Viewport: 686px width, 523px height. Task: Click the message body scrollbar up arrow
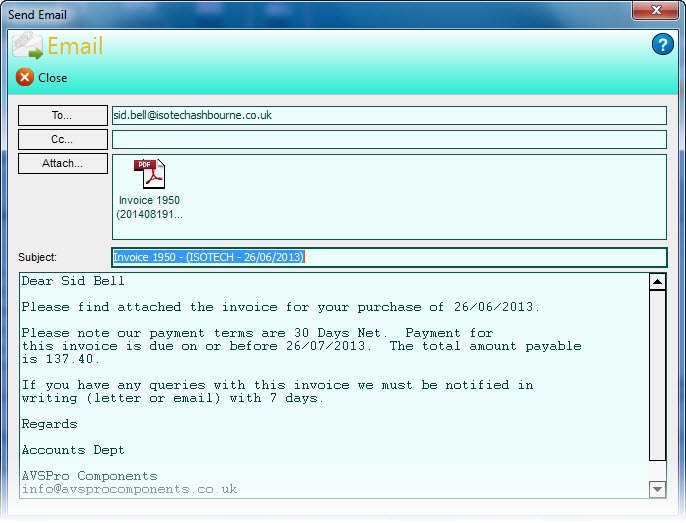point(657,282)
